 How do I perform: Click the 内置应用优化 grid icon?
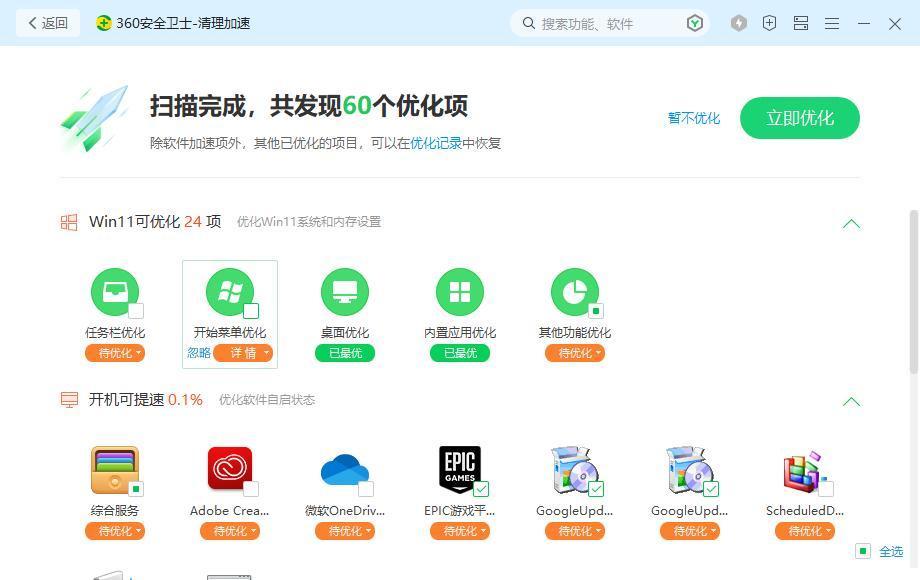(460, 291)
